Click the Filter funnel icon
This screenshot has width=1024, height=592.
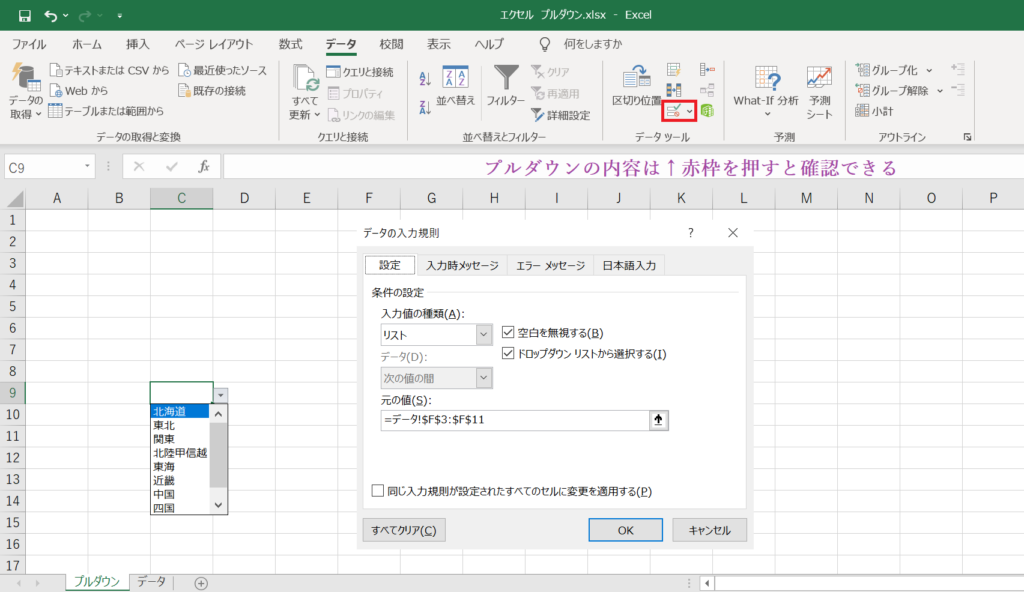tap(507, 78)
